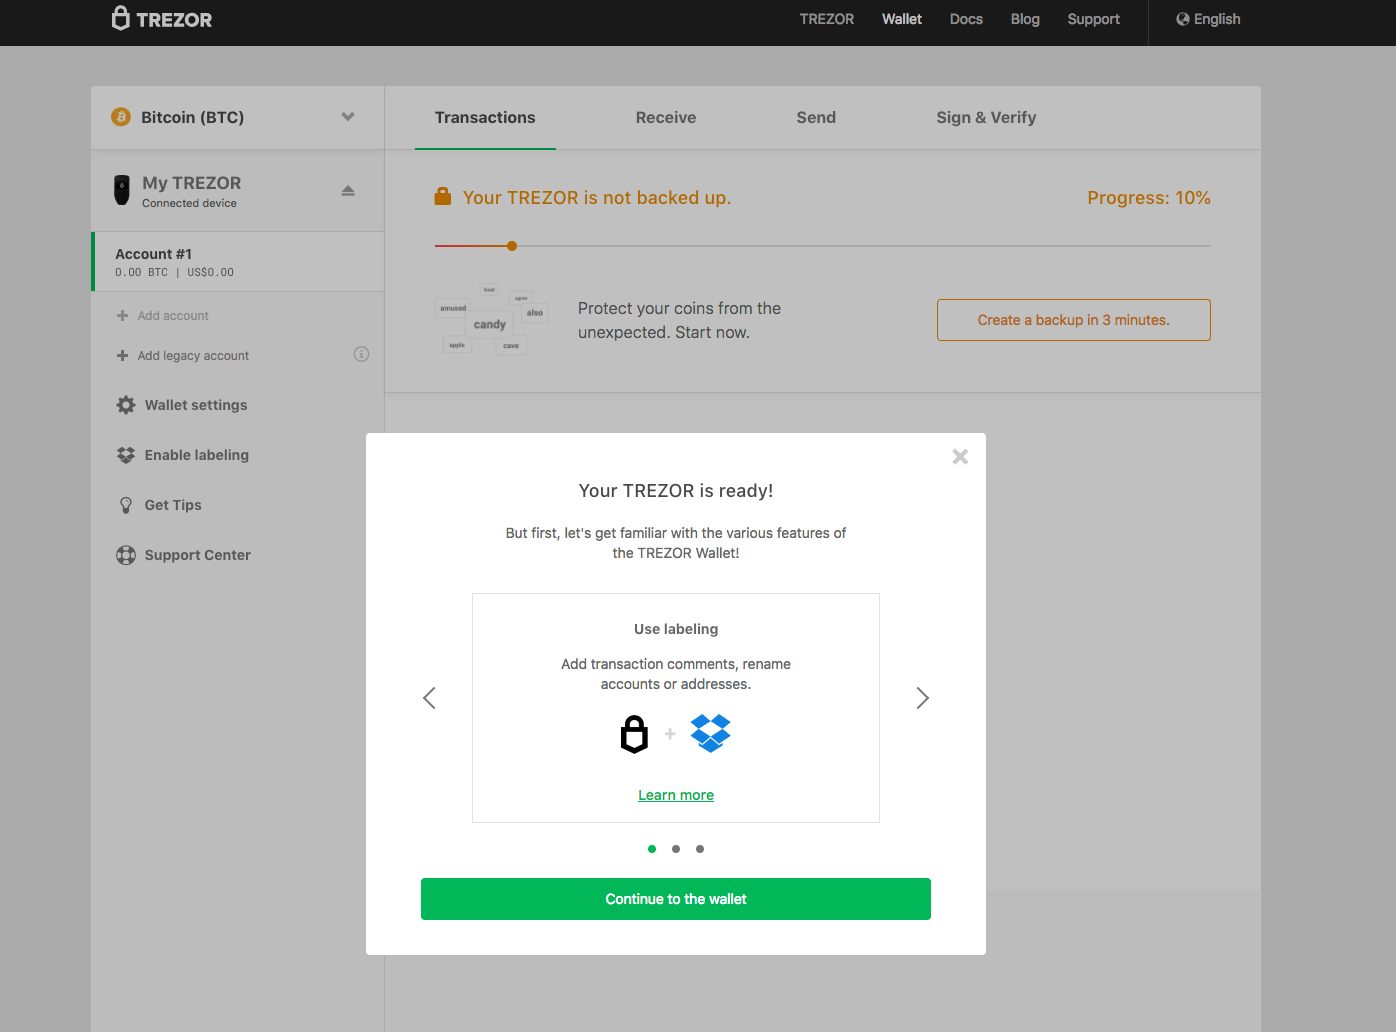The image size is (1396, 1032).
Task: Click the seed words illustration
Action: [x=492, y=320]
